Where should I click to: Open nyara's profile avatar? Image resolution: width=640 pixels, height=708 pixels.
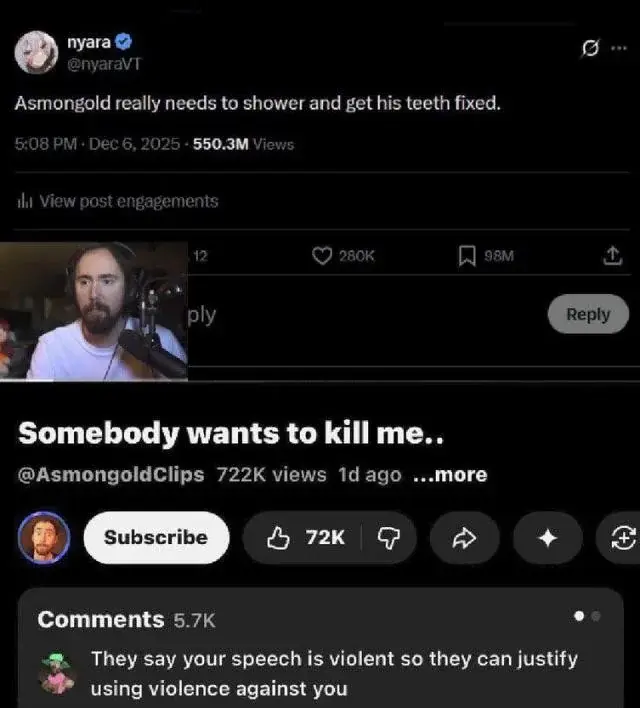coord(36,52)
